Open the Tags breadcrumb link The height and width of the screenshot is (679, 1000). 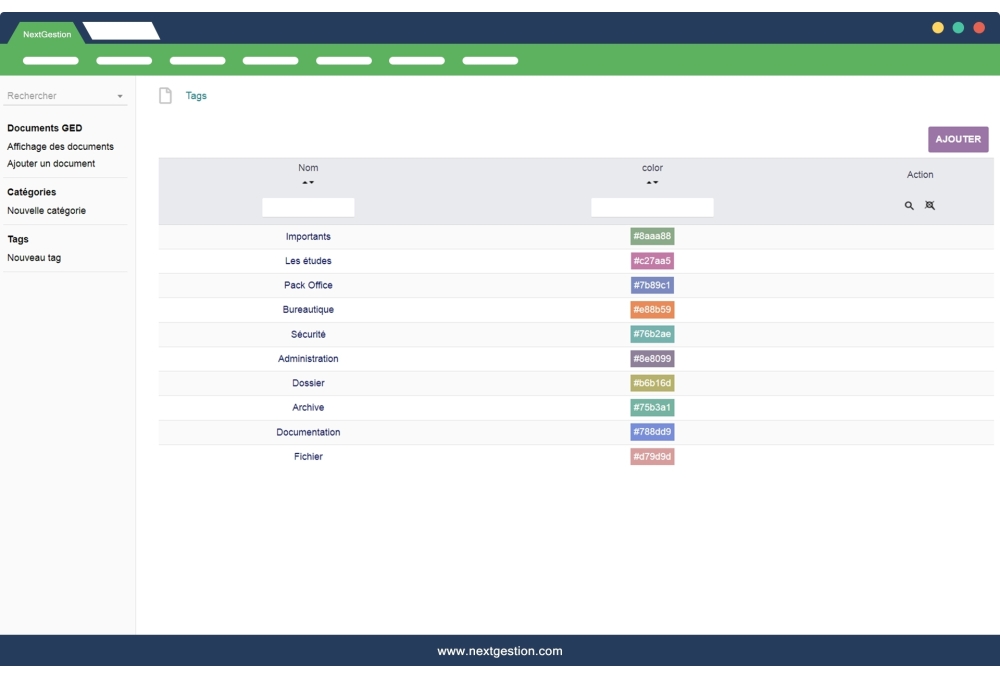[x=196, y=96]
